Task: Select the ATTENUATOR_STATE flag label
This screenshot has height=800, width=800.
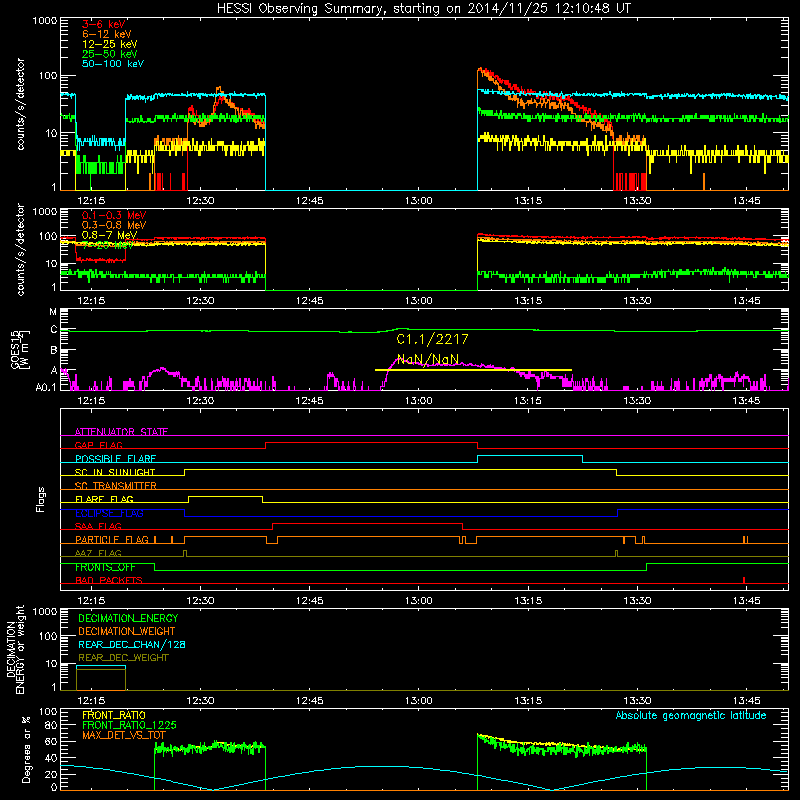Action: point(121,432)
